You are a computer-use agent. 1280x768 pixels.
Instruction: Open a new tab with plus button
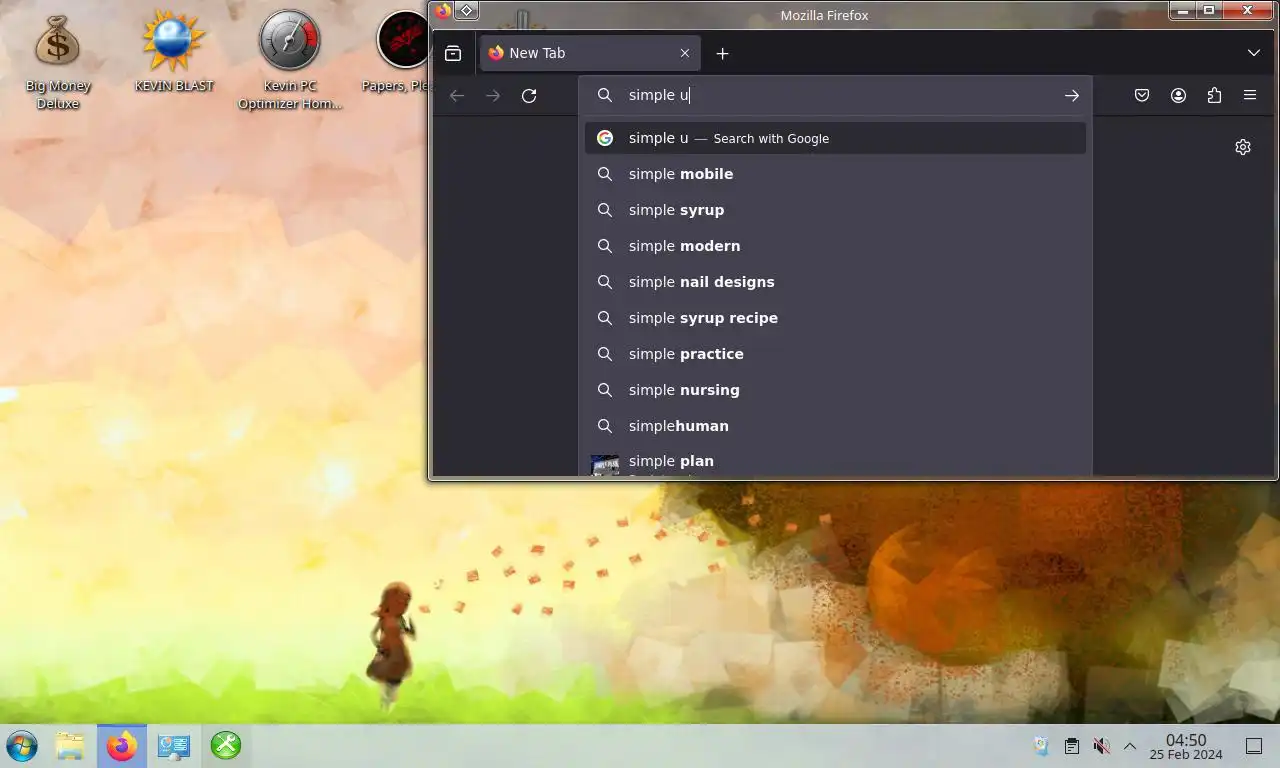(722, 53)
